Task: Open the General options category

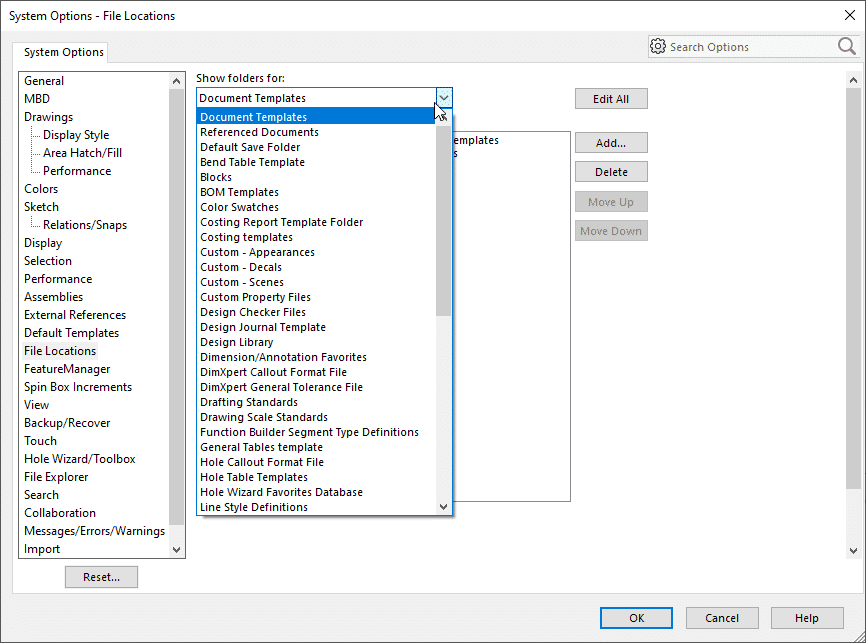Action: (x=44, y=81)
